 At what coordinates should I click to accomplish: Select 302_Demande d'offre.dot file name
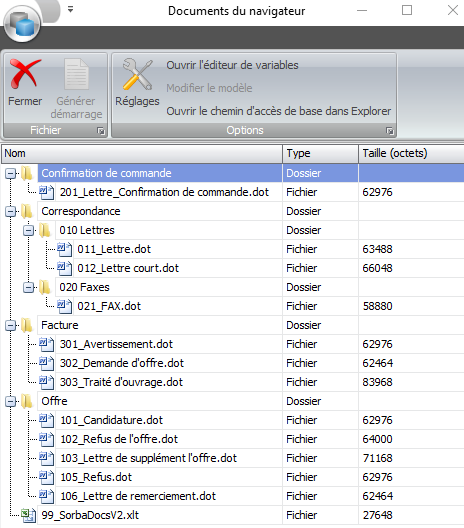click(x=122, y=363)
